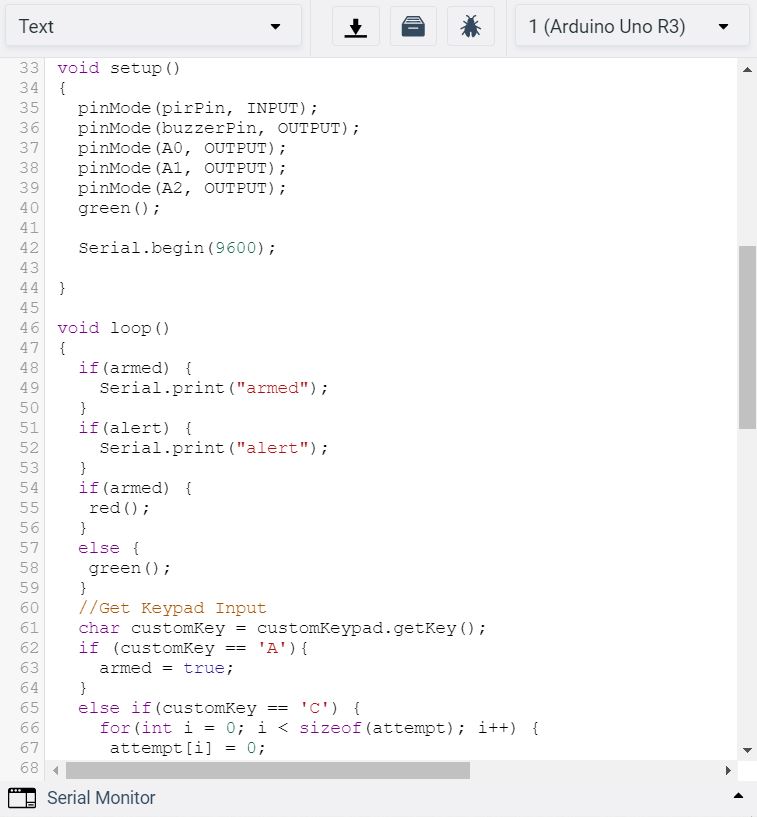Click 'armed = true;' code line
The height and width of the screenshot is (817, 757).
coord(166,668)
